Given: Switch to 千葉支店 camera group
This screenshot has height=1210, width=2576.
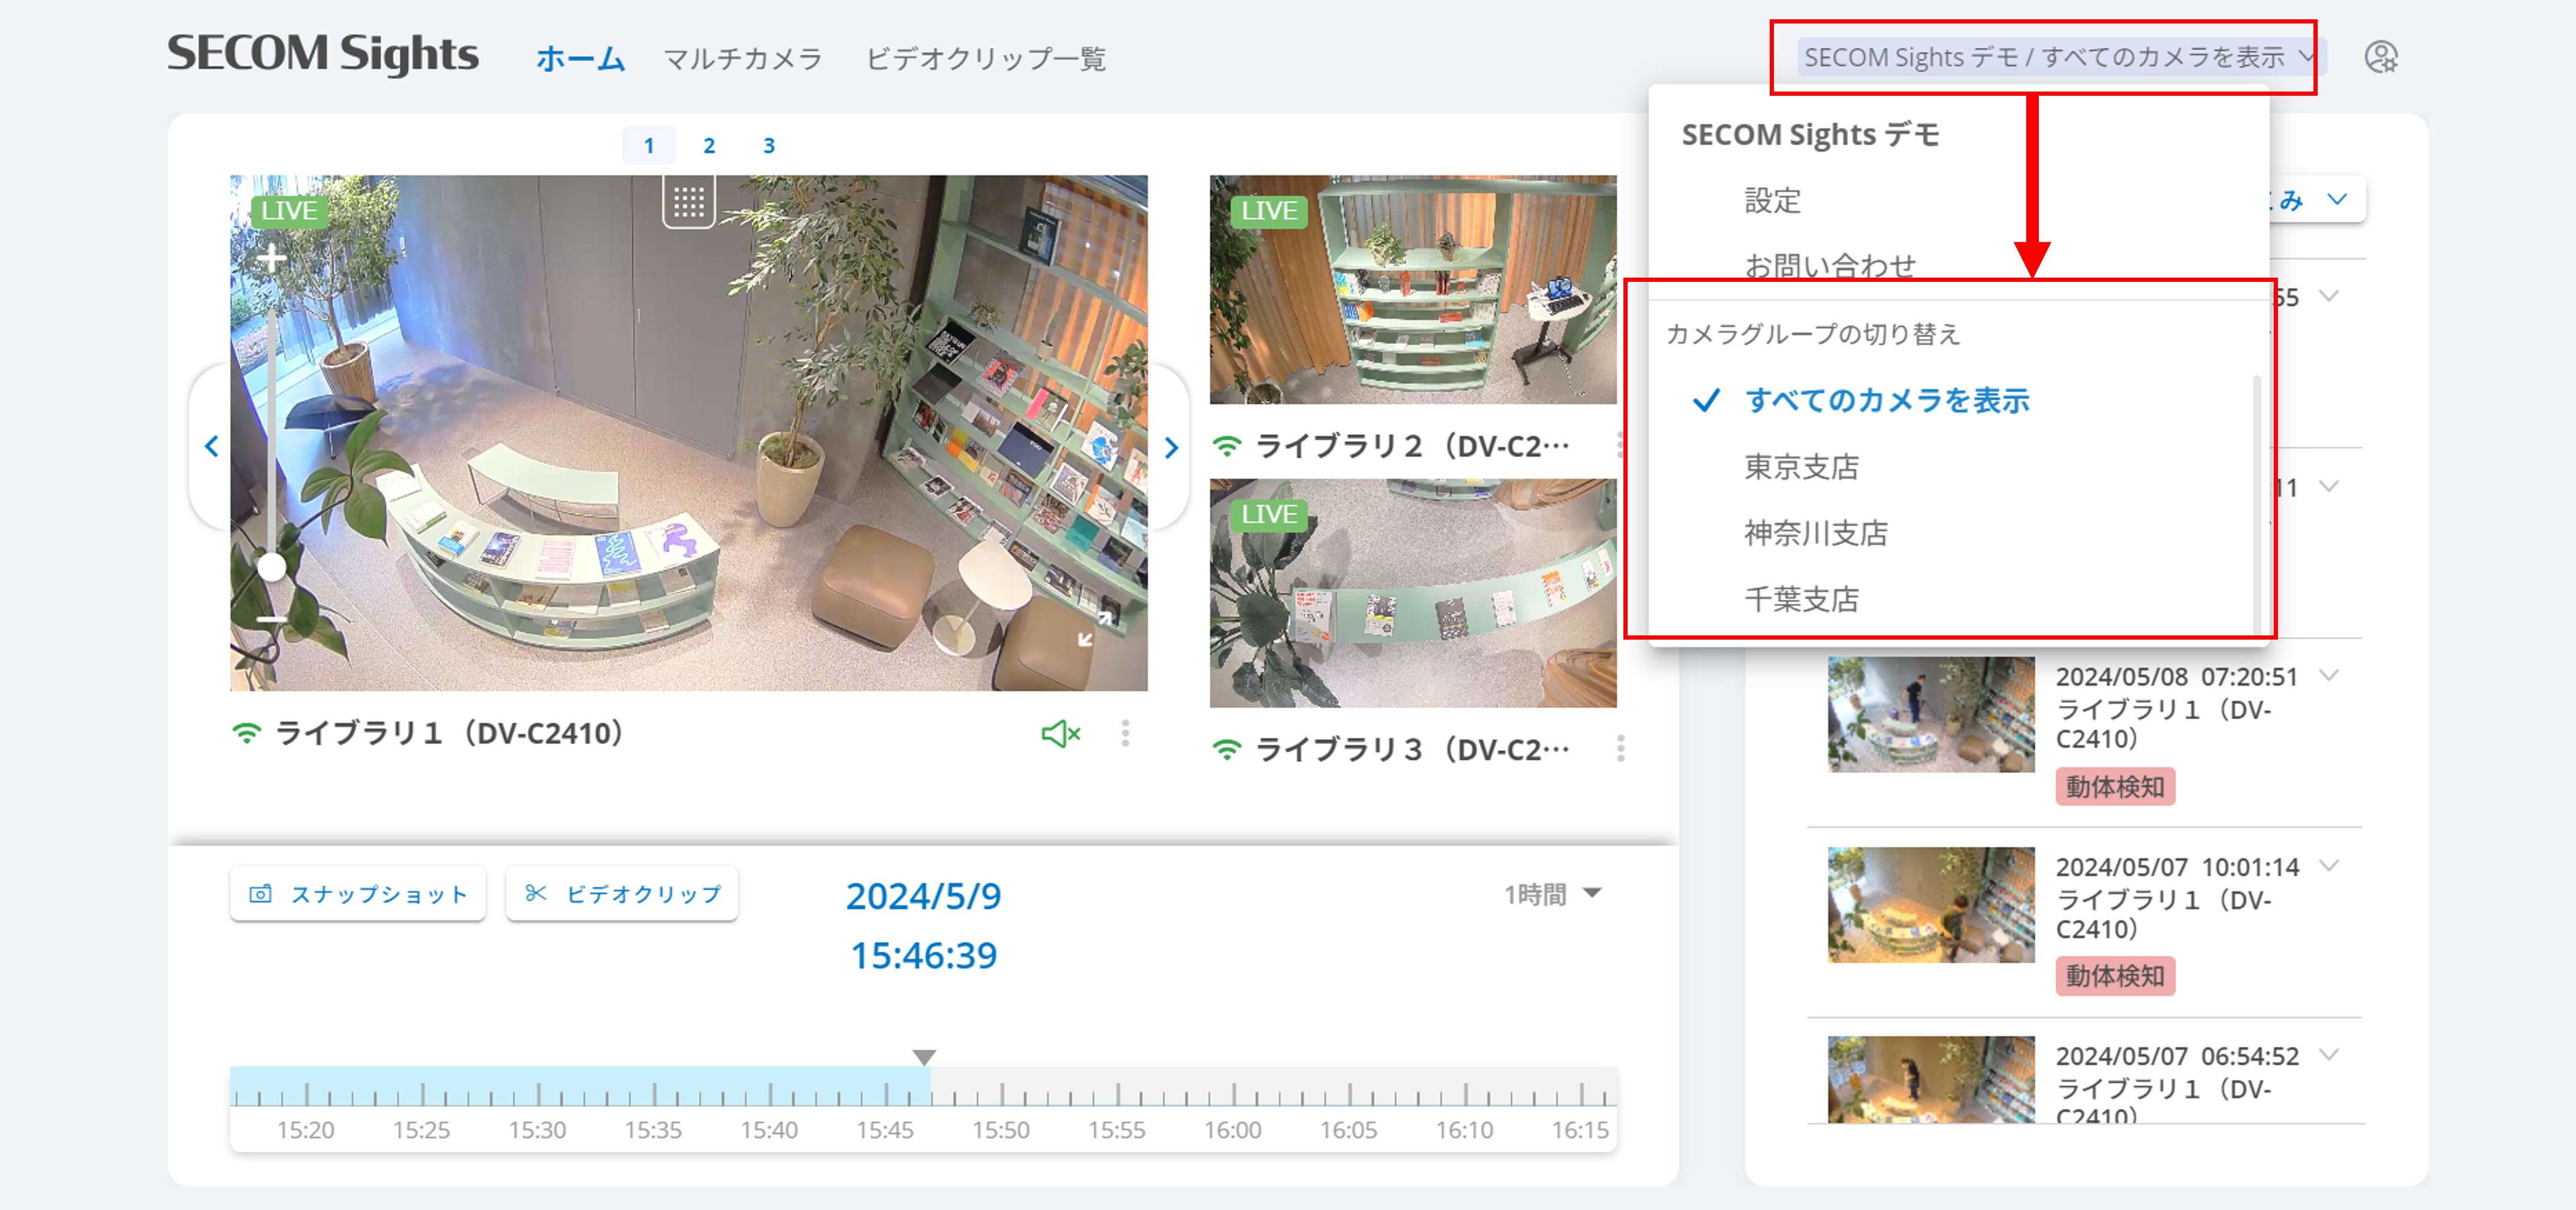Looking at the screenshot, I should pos(1801,599).
